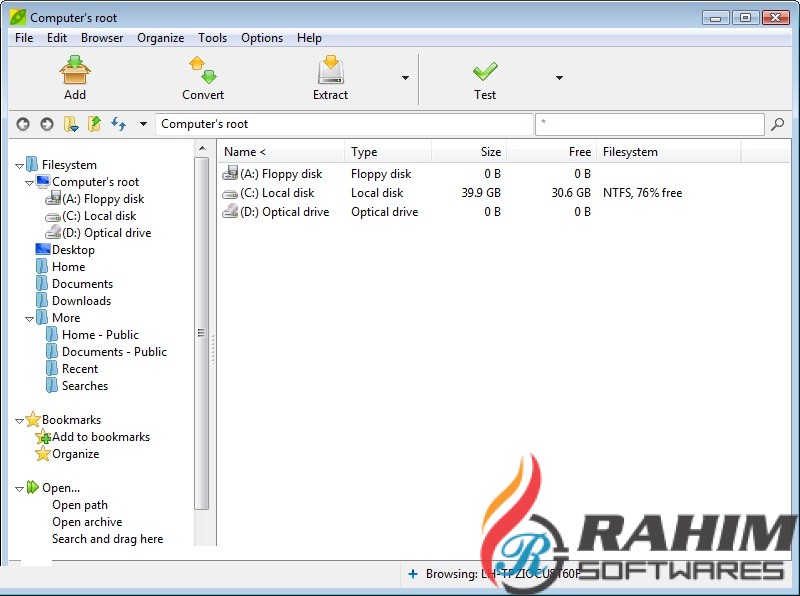800x596 pixels.
Task: Click the Add archive toolbar icon
Action: [75, 71]
